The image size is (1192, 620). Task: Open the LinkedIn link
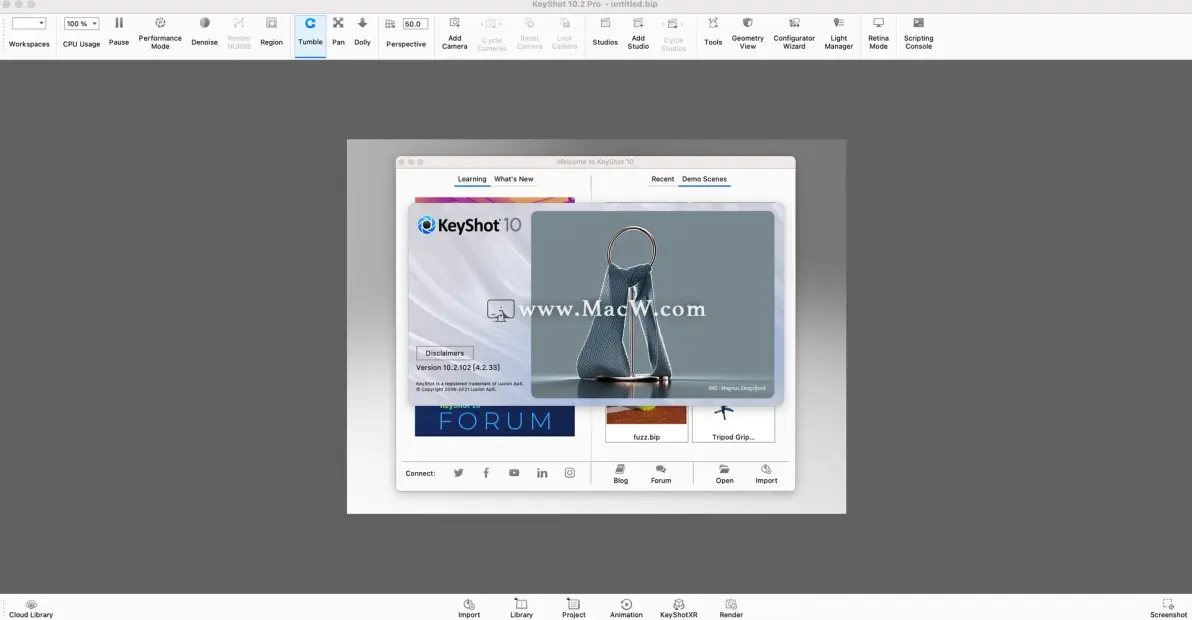542,473
